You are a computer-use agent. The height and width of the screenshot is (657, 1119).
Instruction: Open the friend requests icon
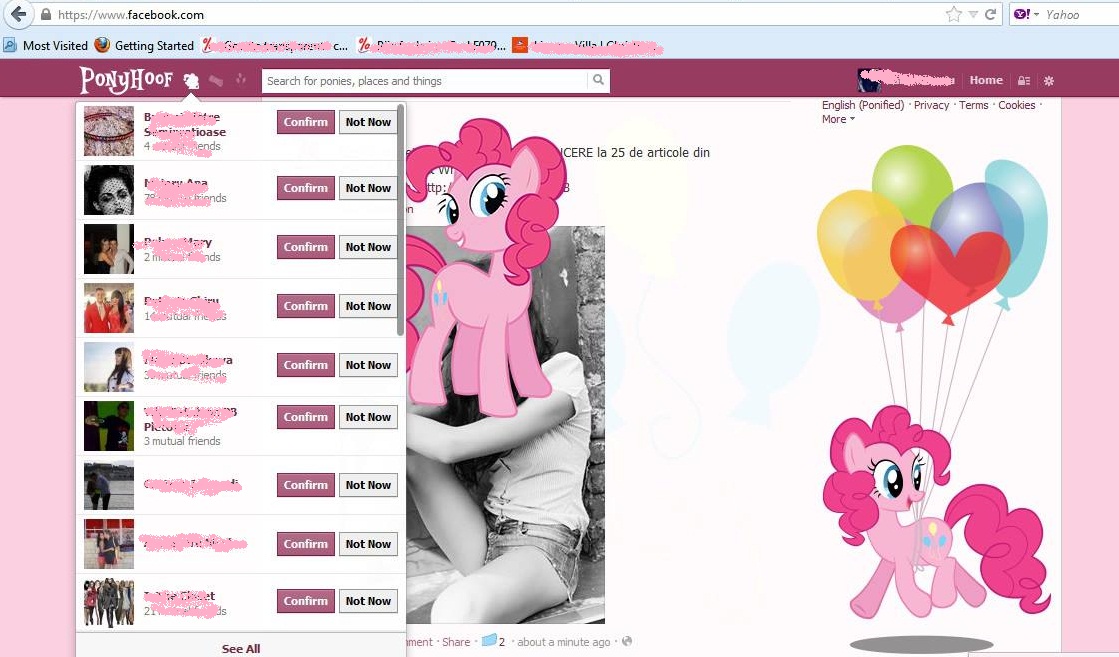coord(192,81)
